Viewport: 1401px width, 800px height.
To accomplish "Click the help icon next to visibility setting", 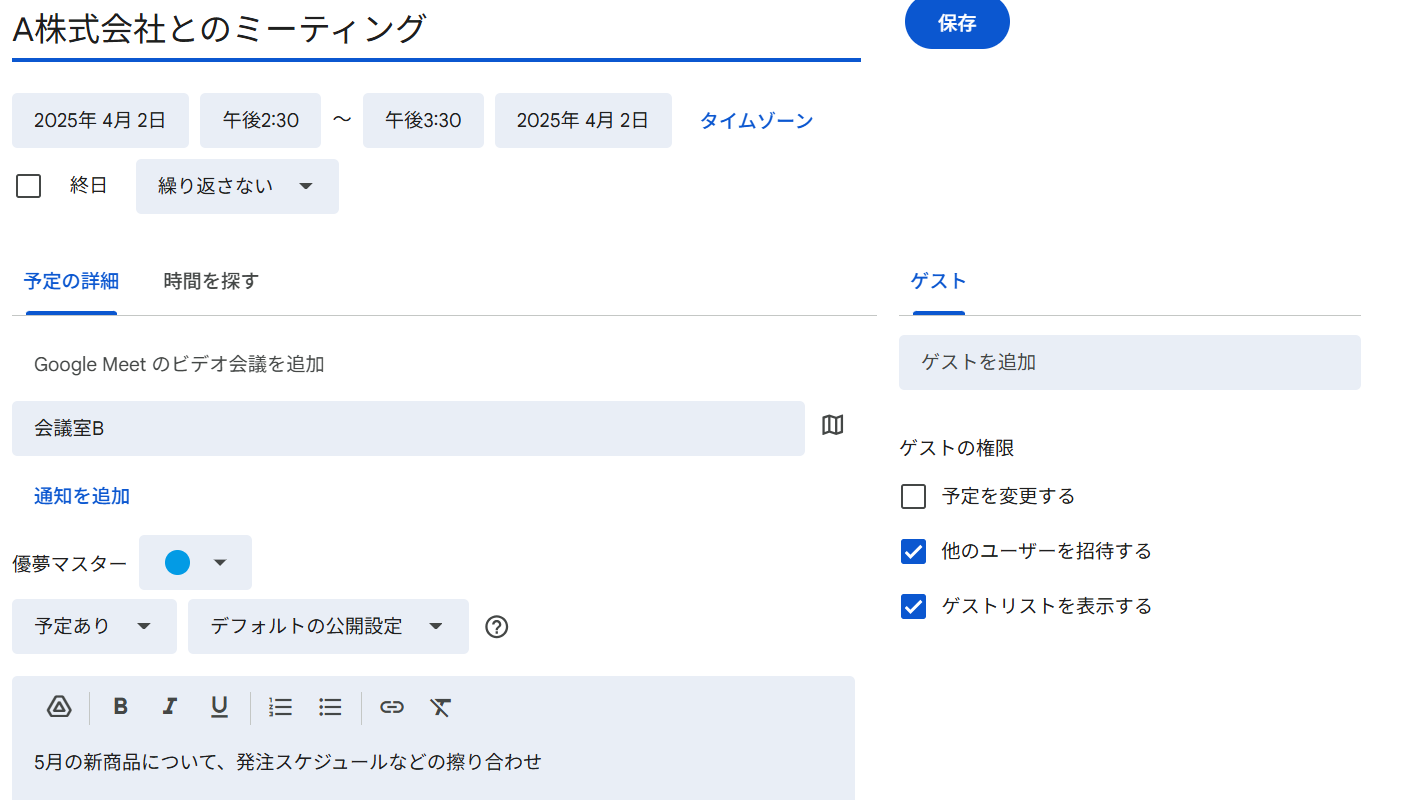I will (497, 627).
